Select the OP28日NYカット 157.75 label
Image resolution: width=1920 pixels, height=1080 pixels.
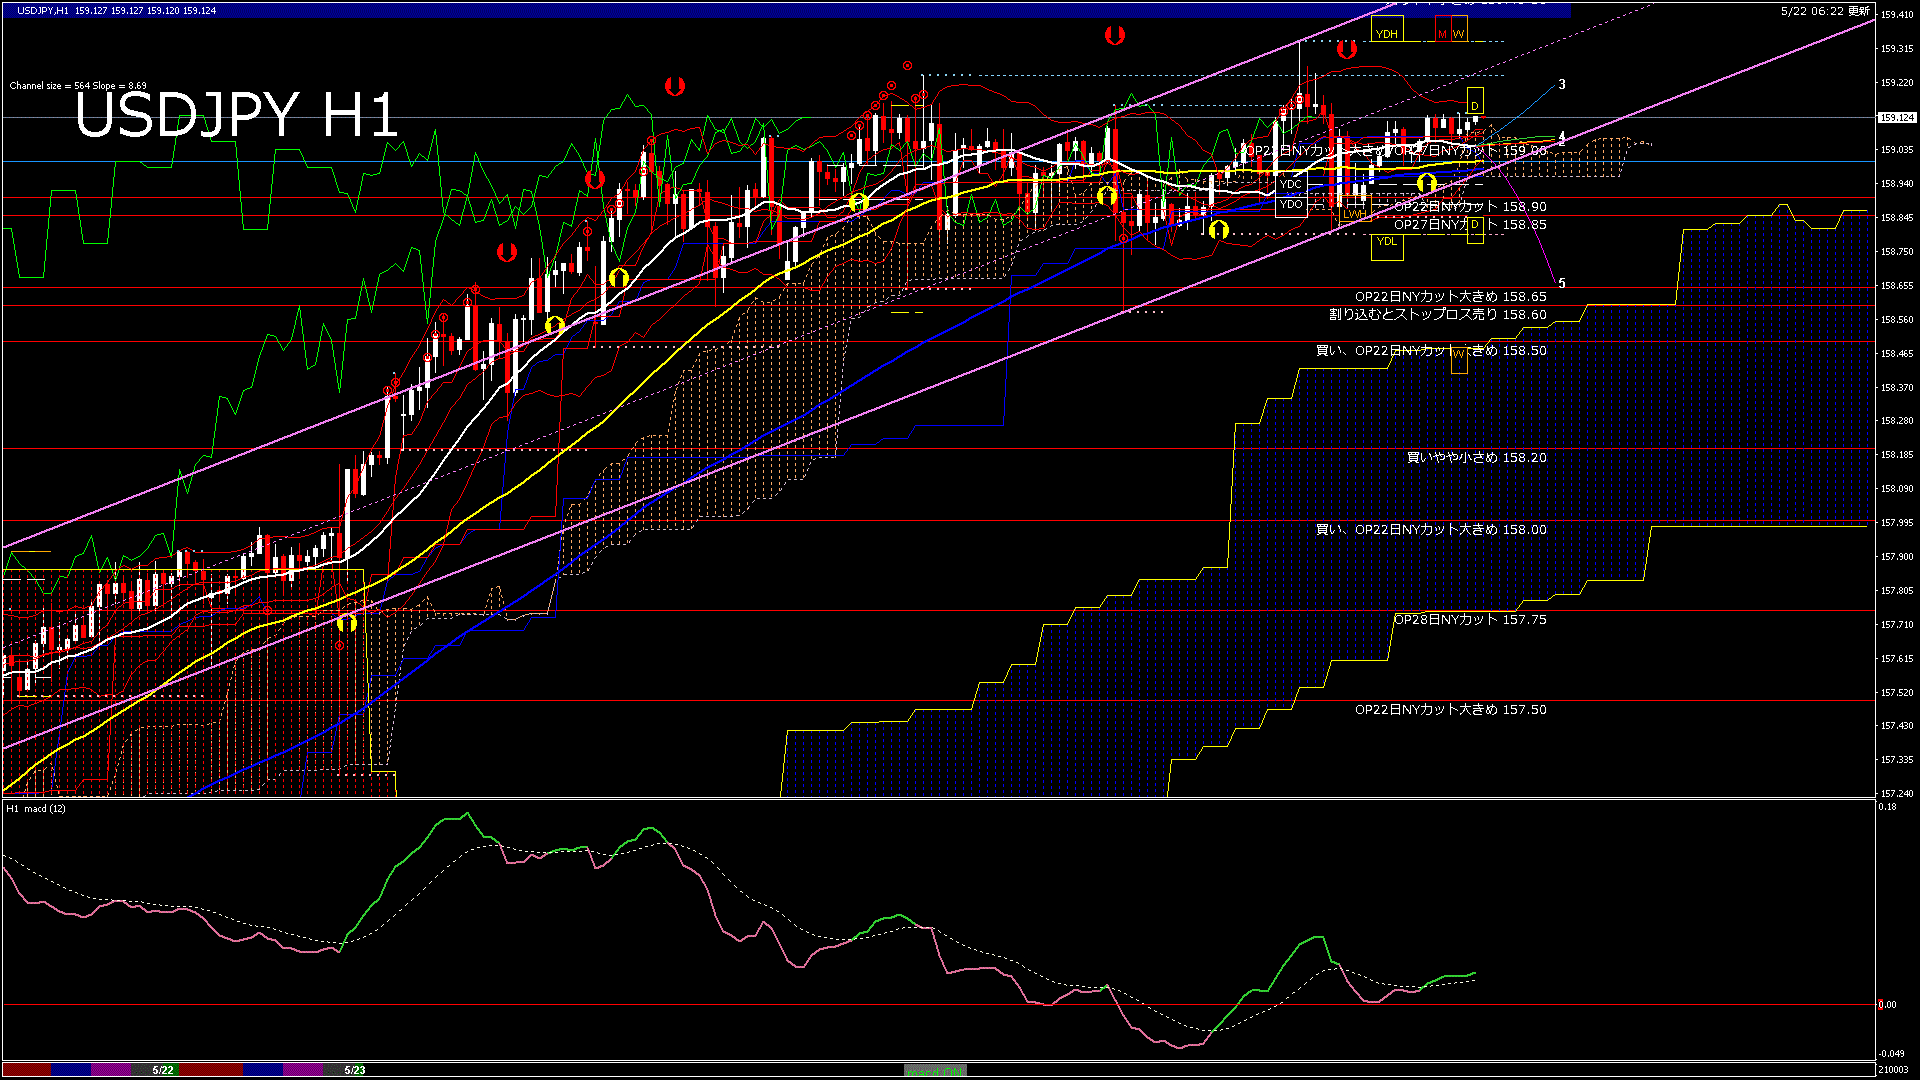coord(1470,620)
